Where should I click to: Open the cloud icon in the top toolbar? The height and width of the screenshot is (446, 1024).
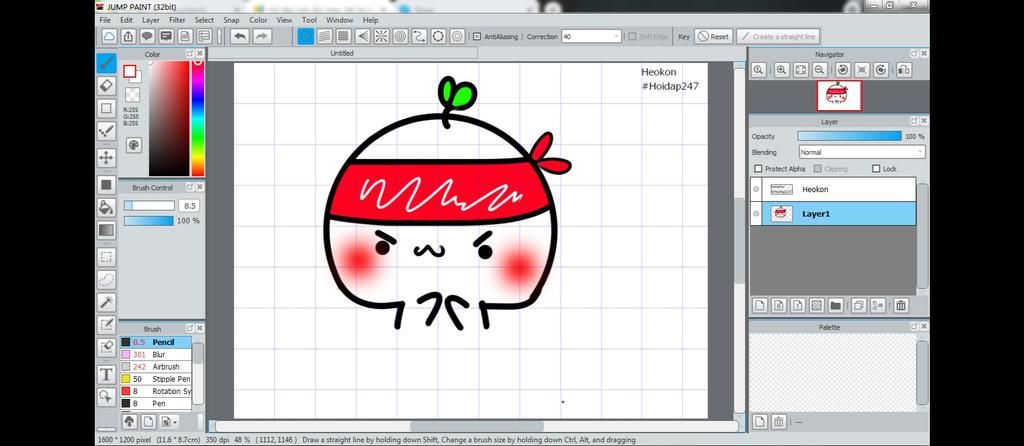109,37
